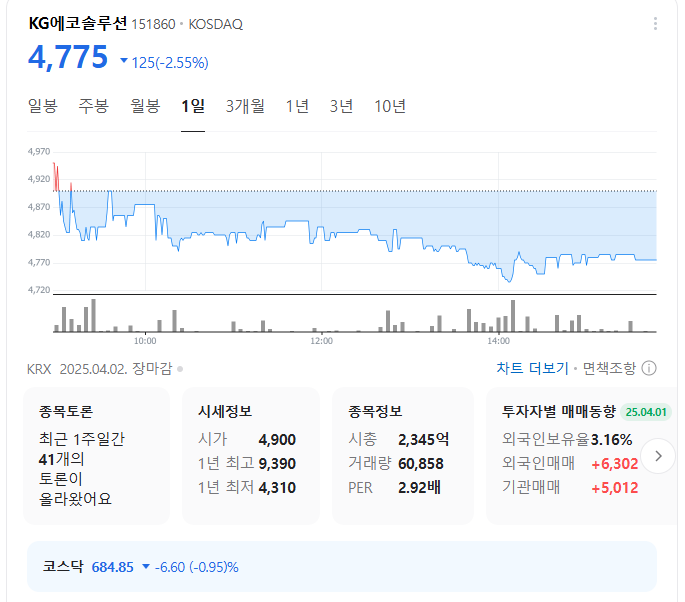This screenshot has height=602, width=685.
Task: Click the KOSDAQ market label
Action: (215, 24)
